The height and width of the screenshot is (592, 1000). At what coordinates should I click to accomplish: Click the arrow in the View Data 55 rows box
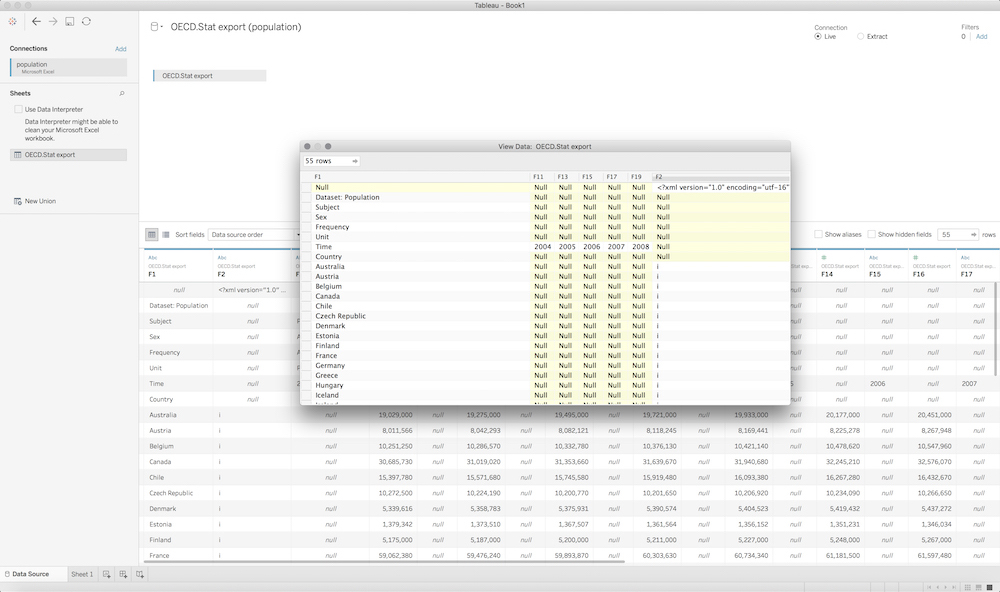click(x=355, y=161)
